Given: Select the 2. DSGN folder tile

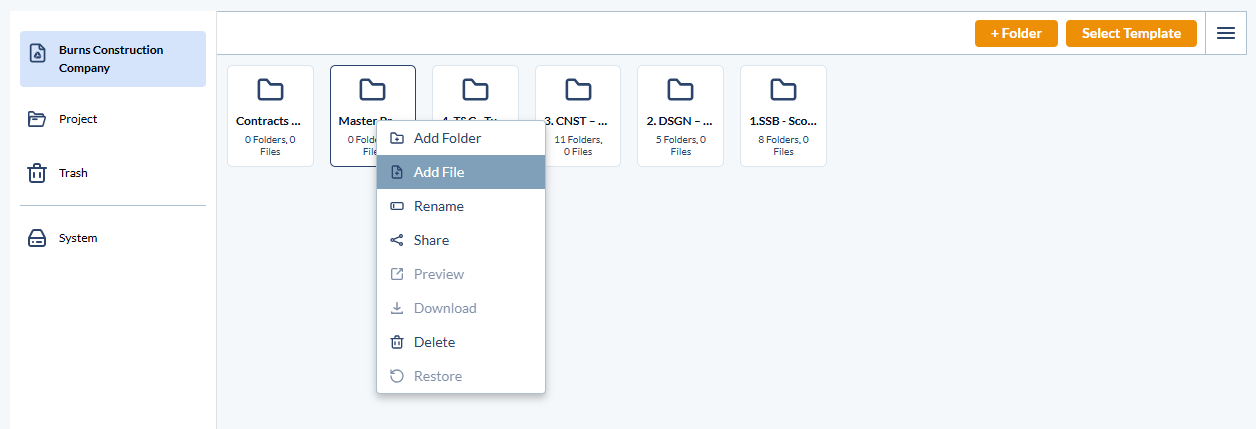Looking at the screenshot, I should click(680, 115).
